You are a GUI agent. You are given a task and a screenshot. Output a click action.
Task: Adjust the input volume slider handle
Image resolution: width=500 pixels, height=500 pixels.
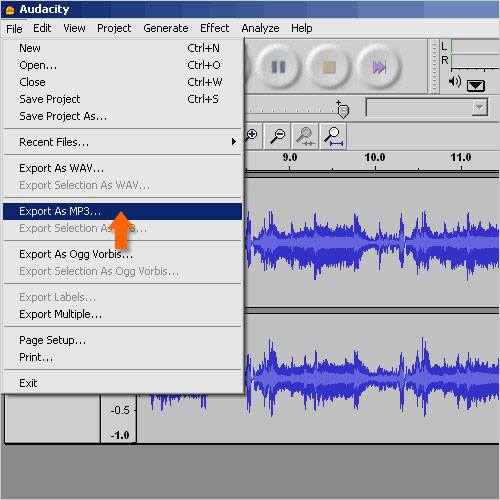[x=343, y=110]
